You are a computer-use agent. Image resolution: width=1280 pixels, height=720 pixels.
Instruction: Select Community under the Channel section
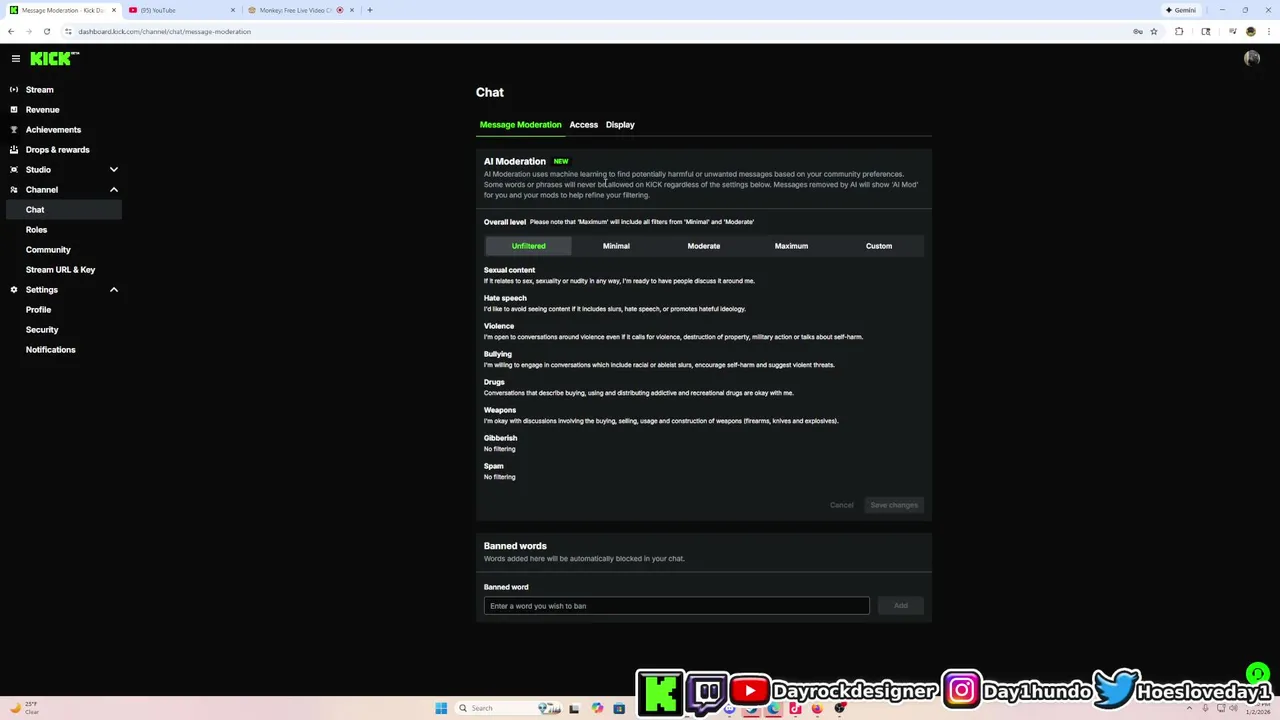[48, 250]
